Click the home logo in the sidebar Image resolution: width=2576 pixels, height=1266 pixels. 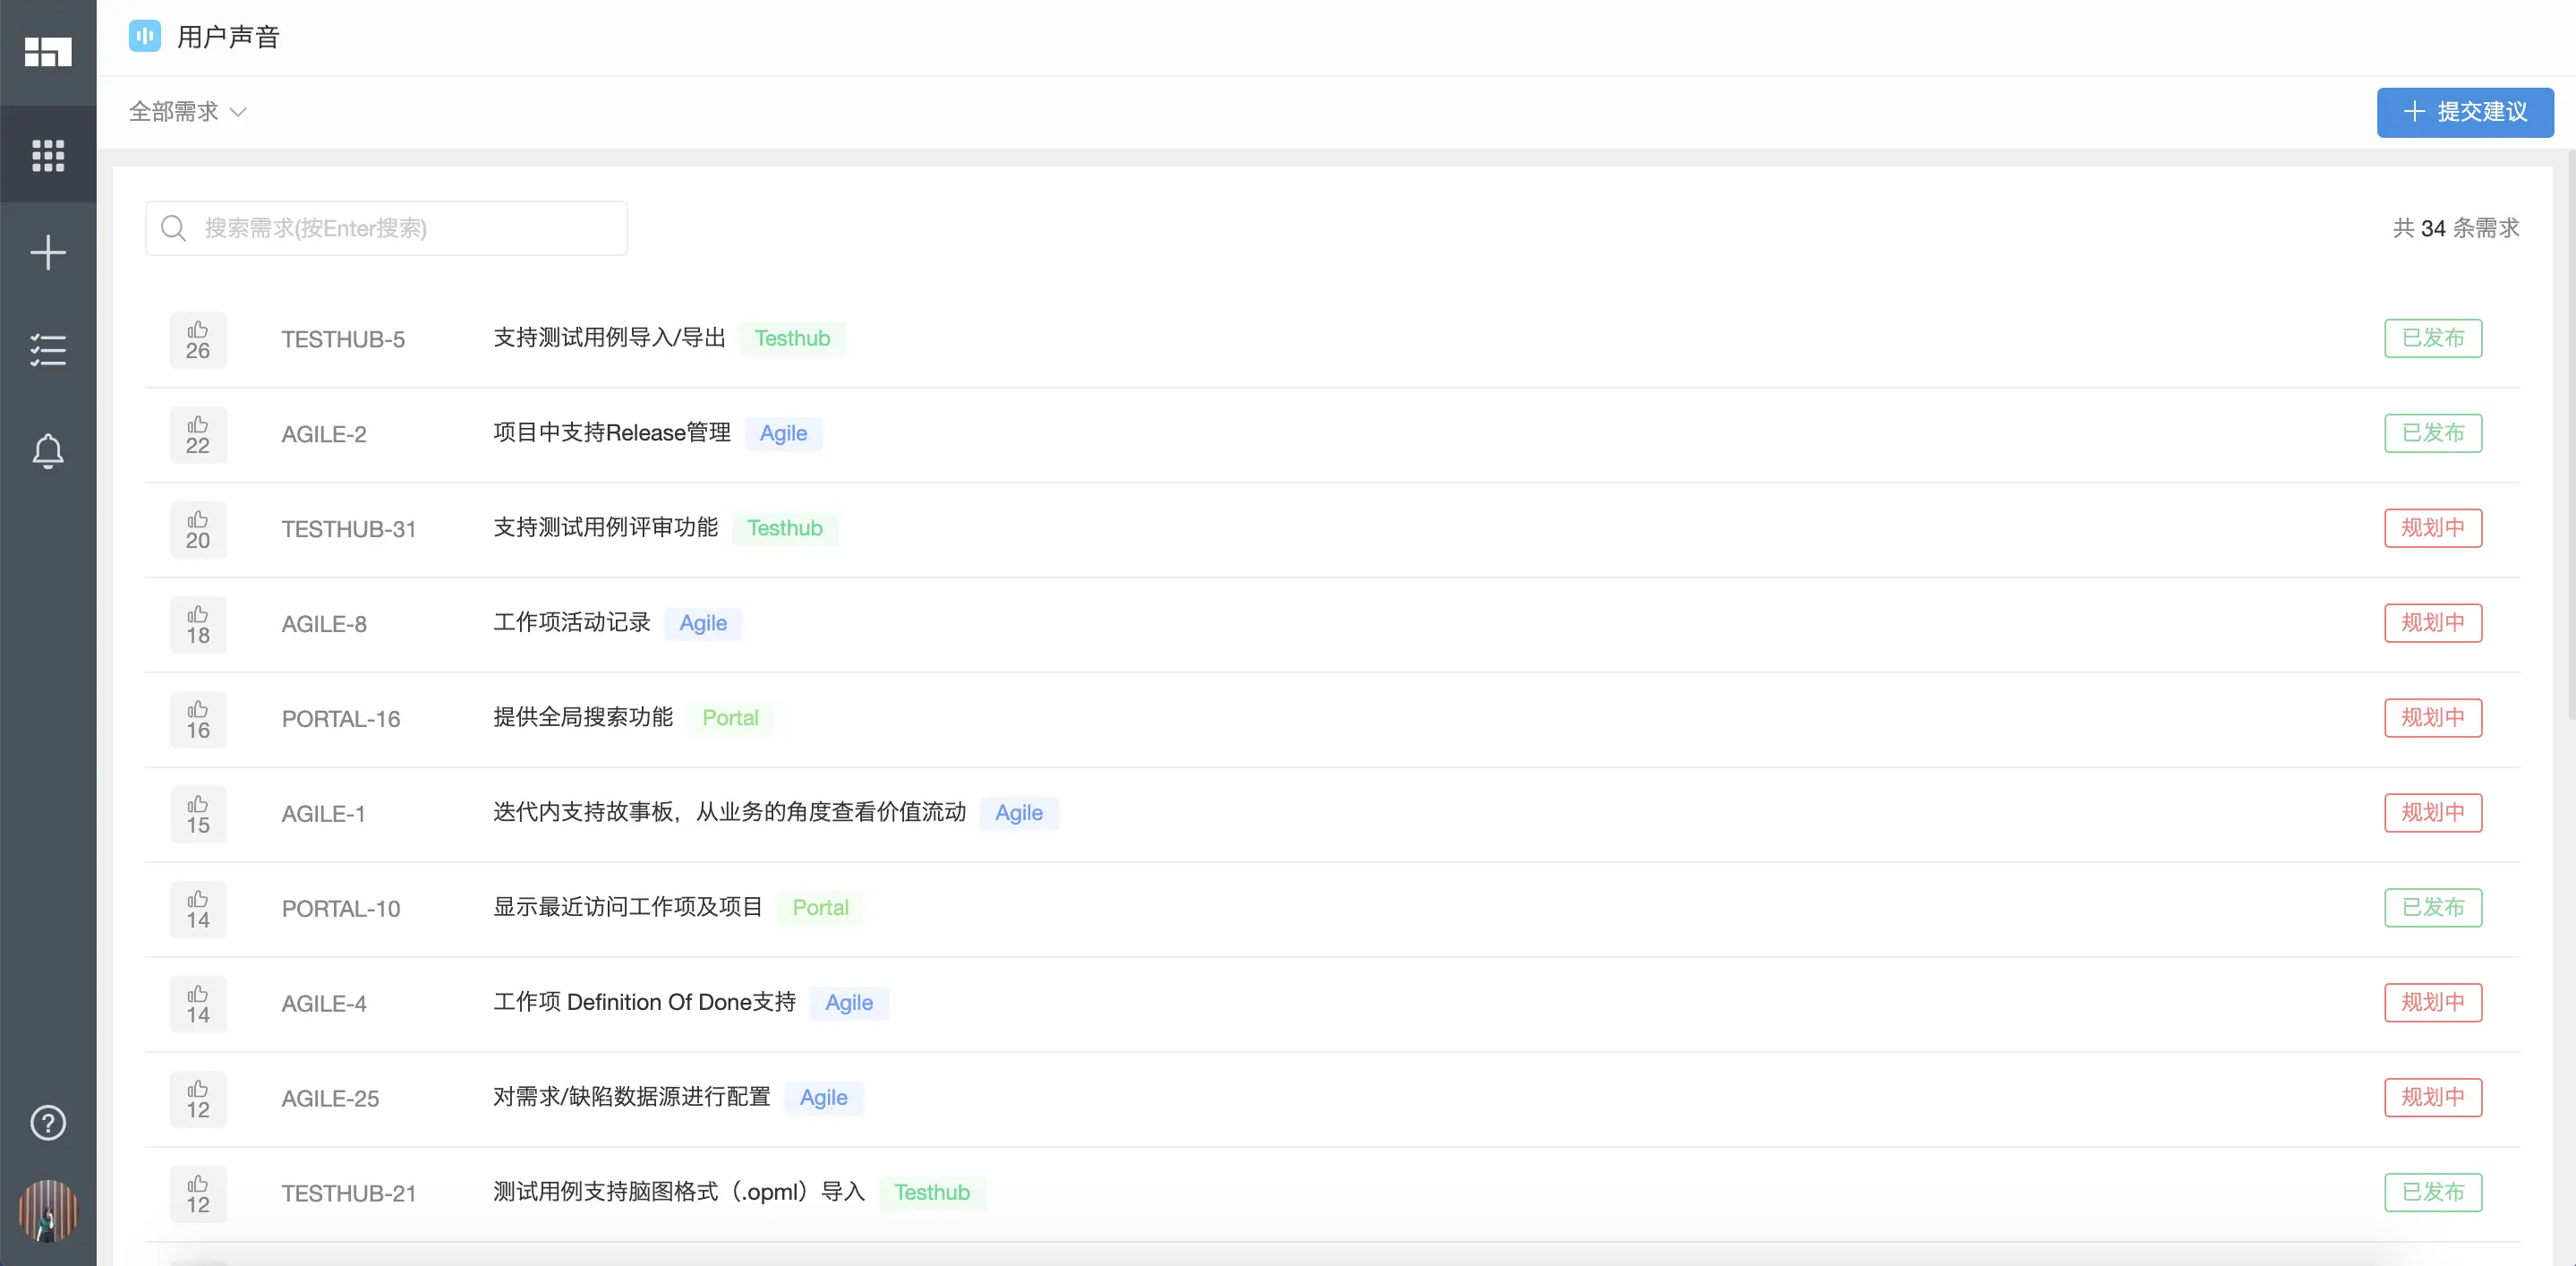click(48, 52)
